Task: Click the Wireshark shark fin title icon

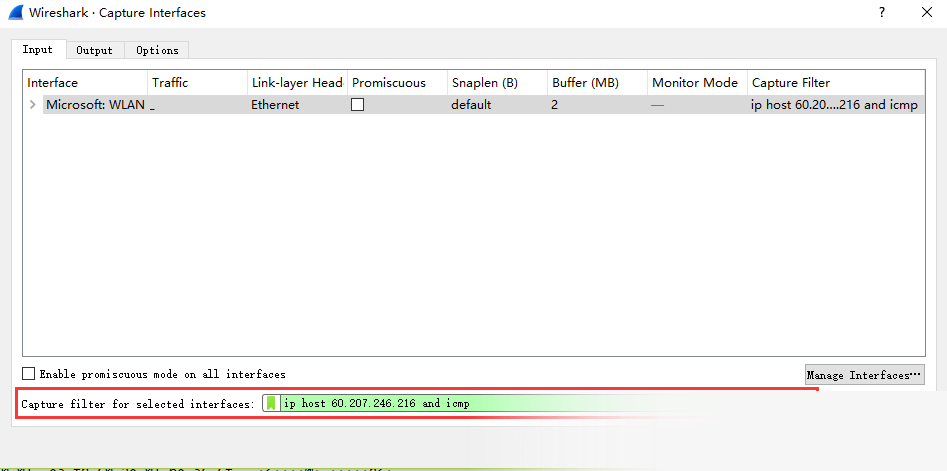Action: [x=16, y=12]
